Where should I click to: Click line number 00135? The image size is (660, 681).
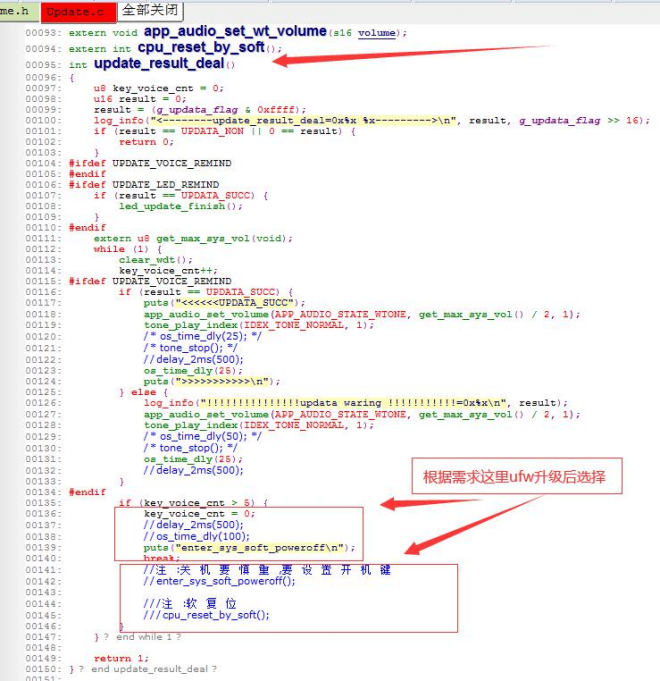pyautogui.click(x=43, y=503)
